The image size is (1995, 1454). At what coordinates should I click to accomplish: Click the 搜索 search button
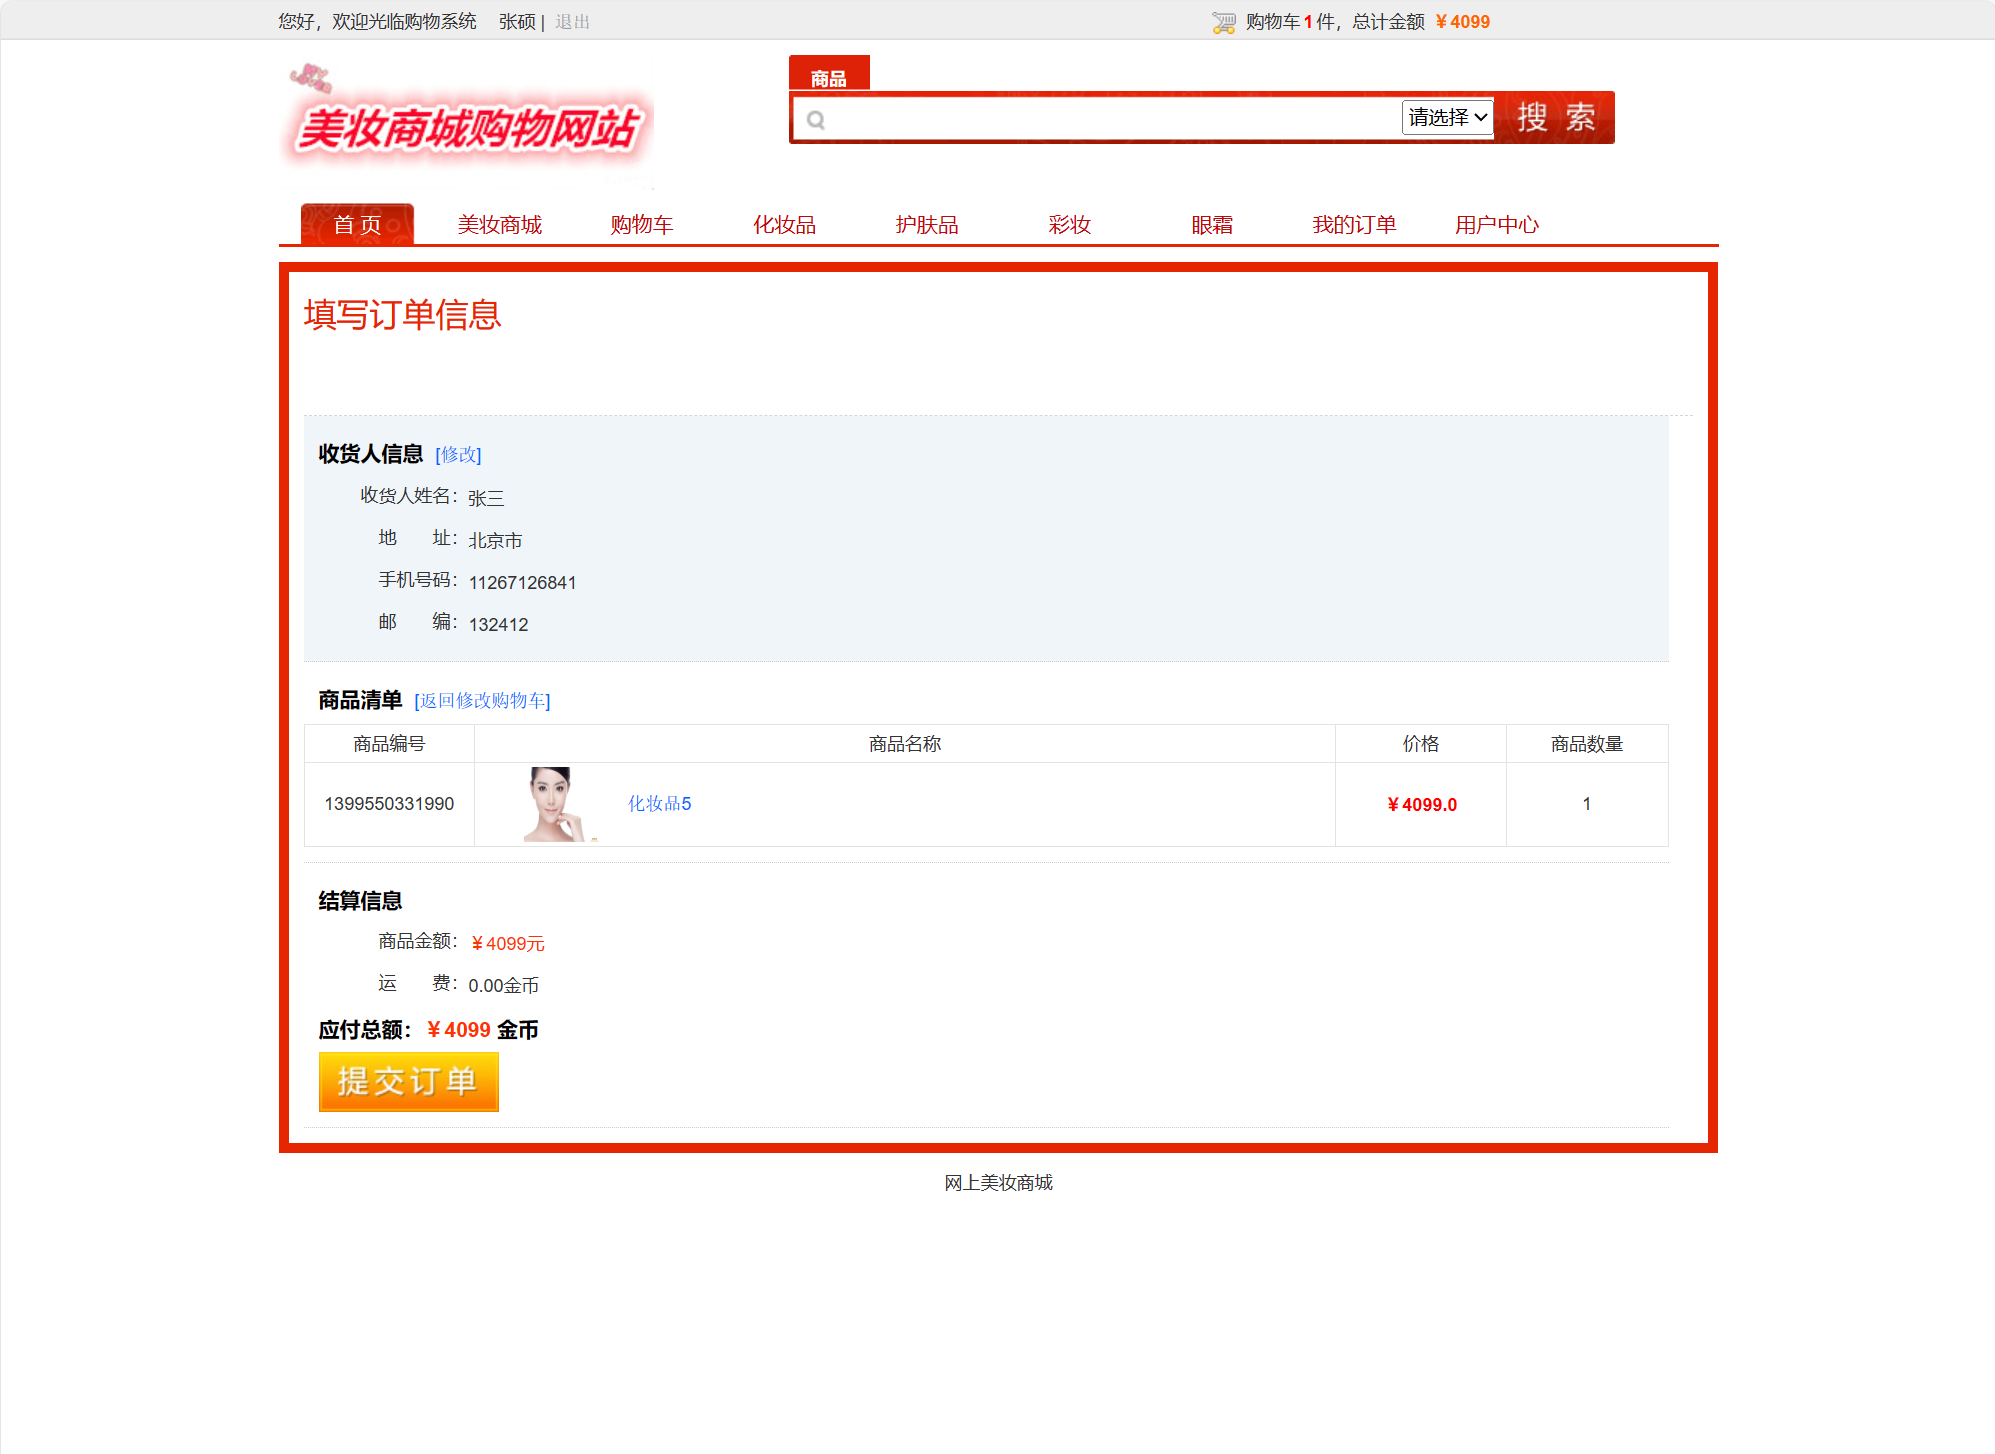[x=1555, y=117]
